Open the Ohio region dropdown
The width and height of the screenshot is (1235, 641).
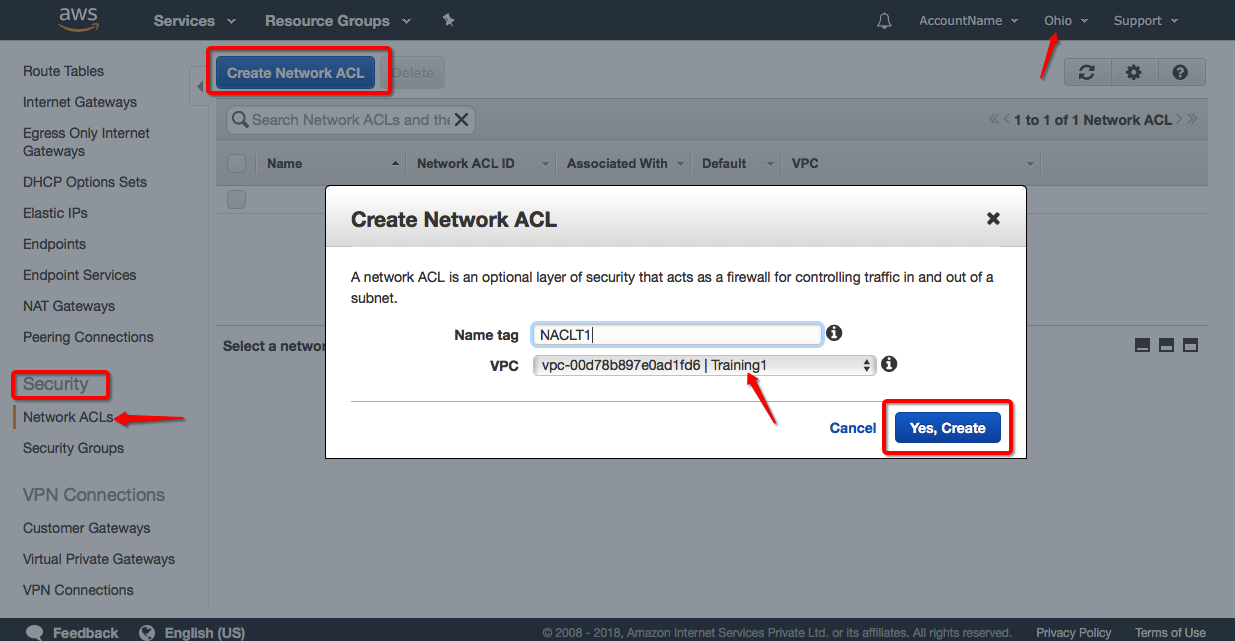1065,21
